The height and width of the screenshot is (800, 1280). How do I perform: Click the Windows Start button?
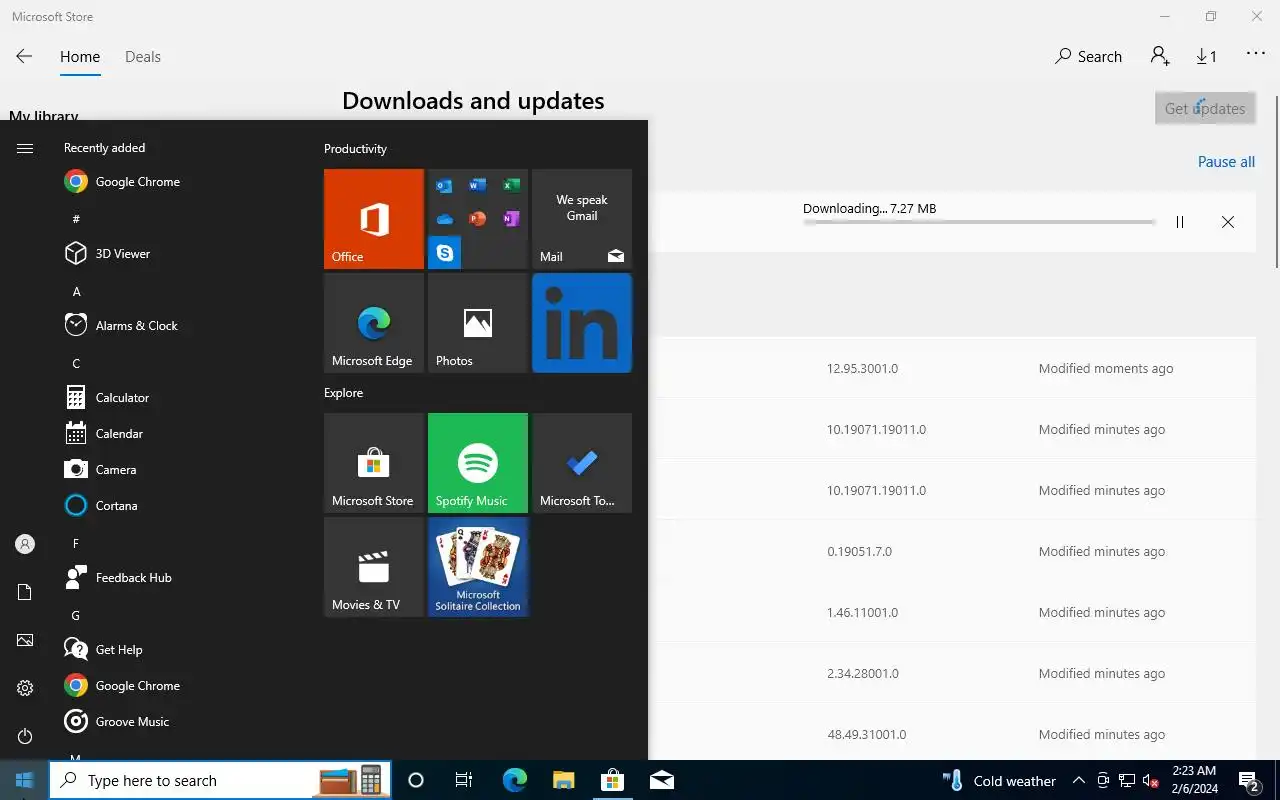(x=24, y=780)
